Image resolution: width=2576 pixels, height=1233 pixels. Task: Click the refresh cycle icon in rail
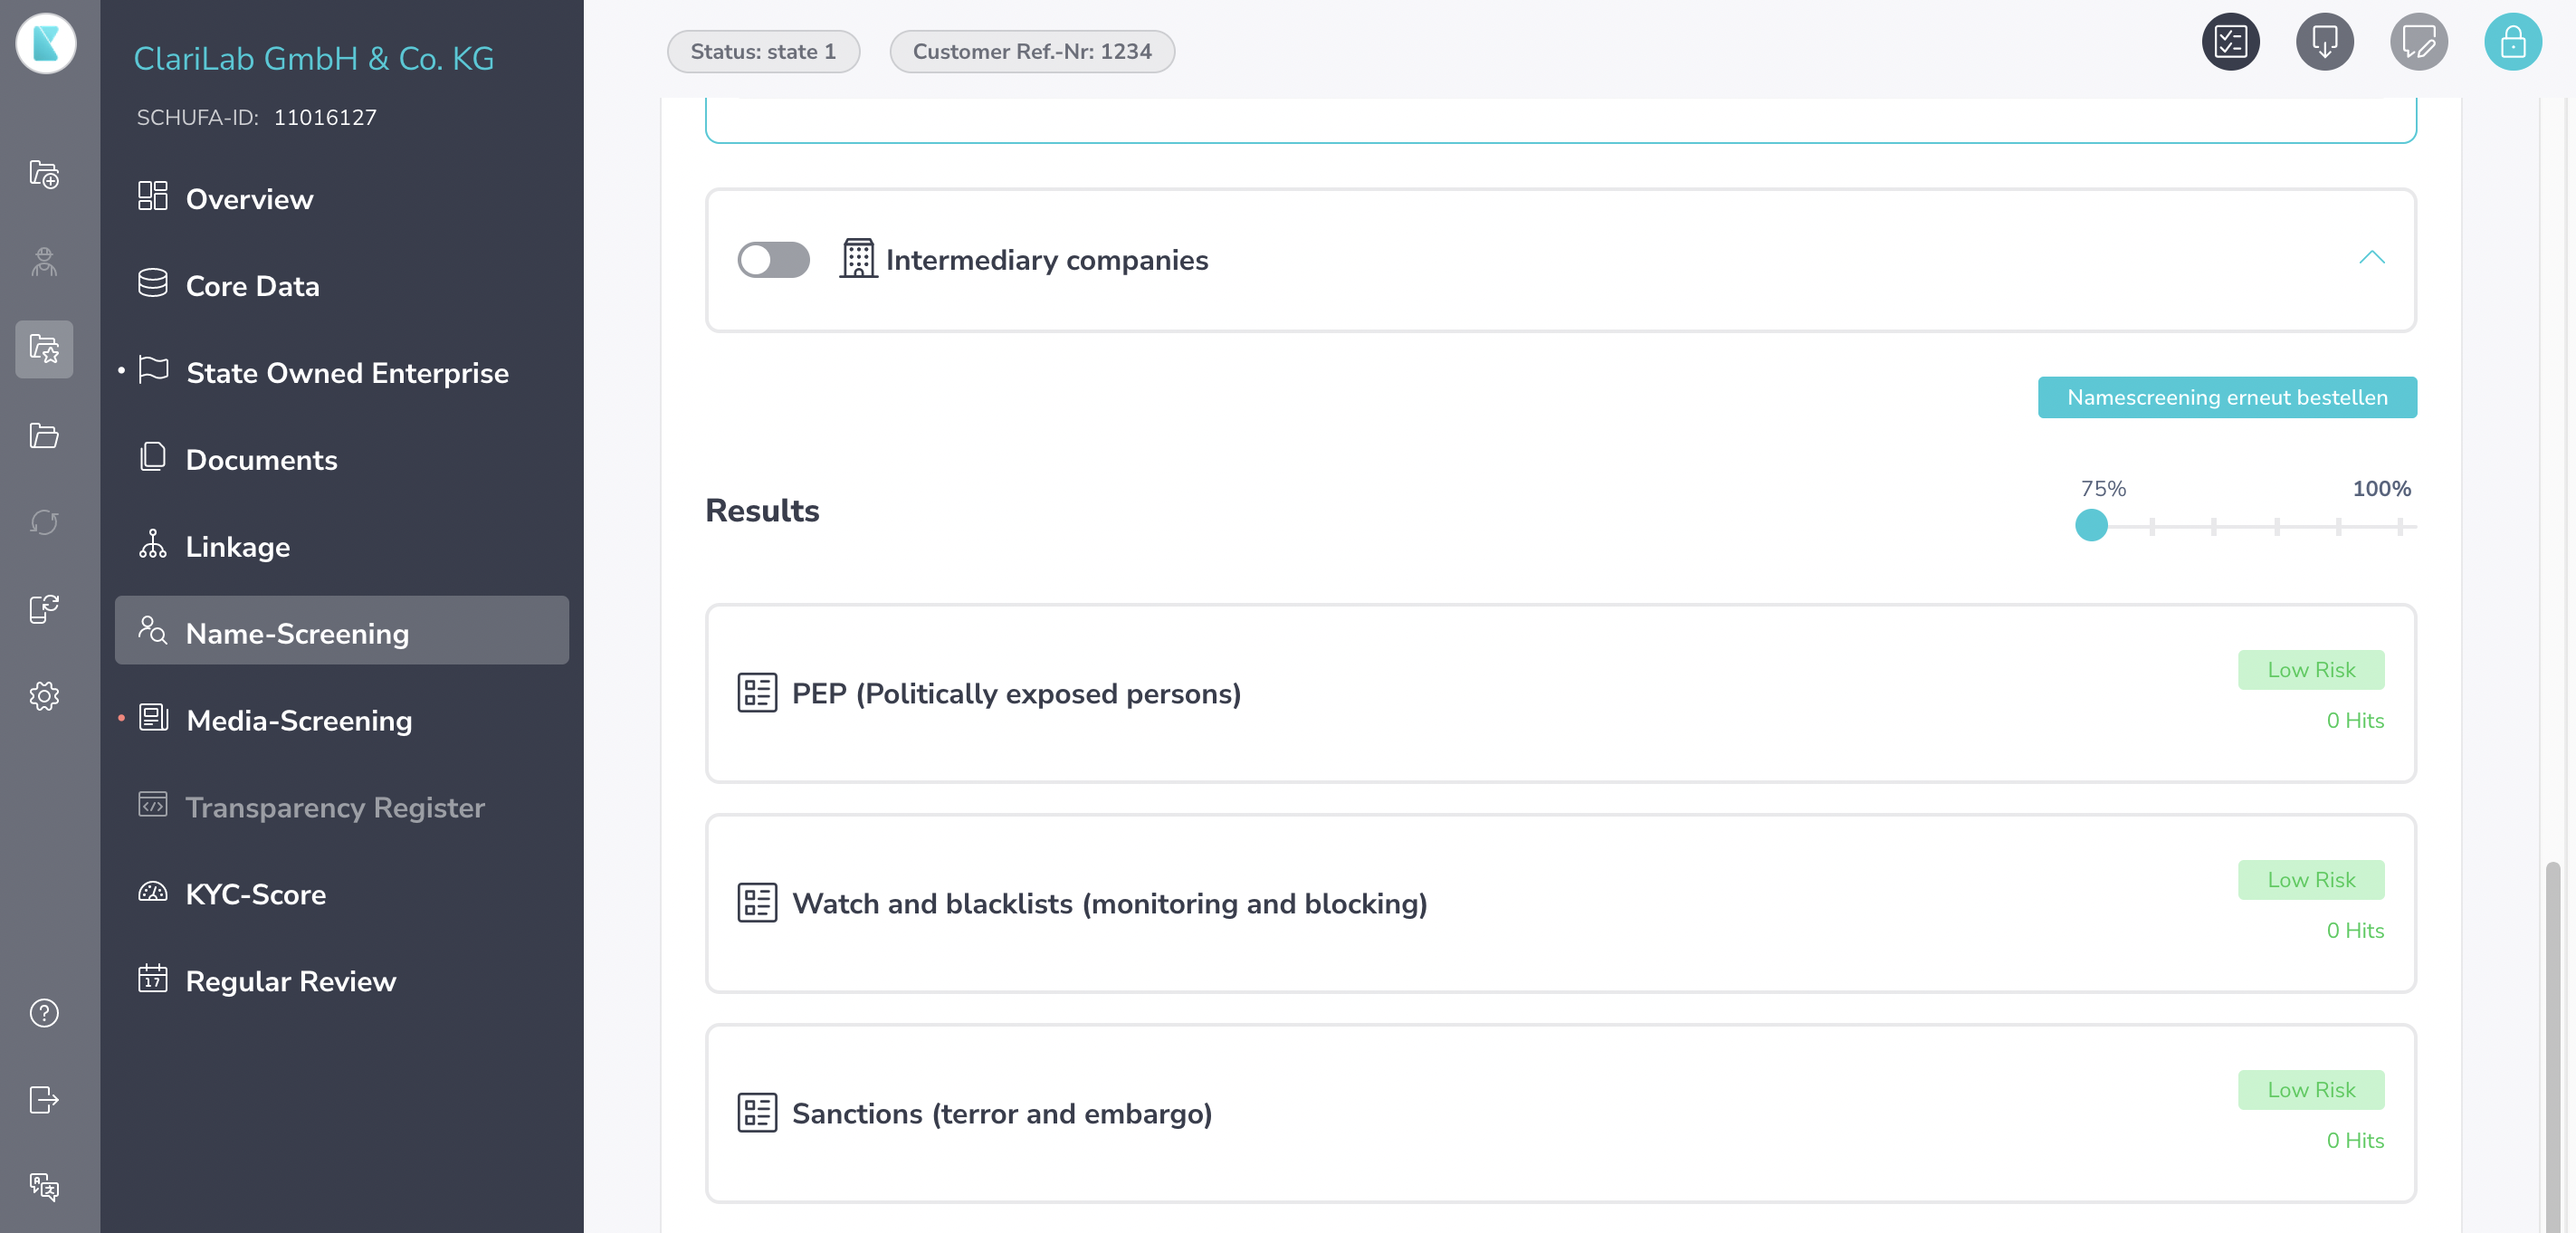44,522
